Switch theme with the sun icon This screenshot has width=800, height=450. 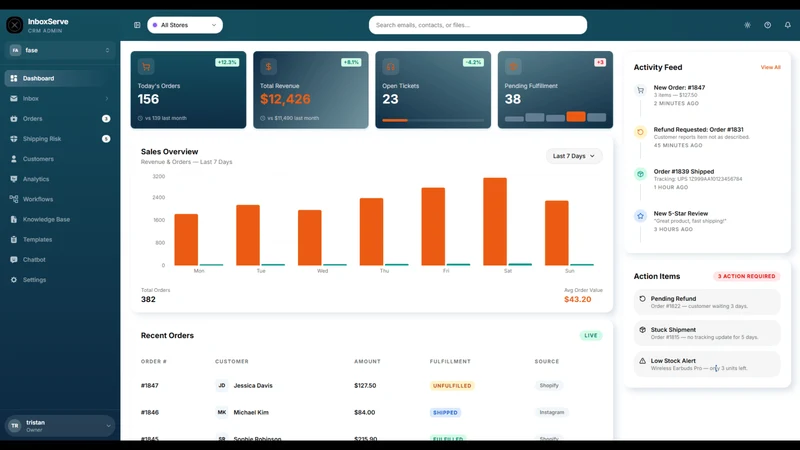pos(747,25)
